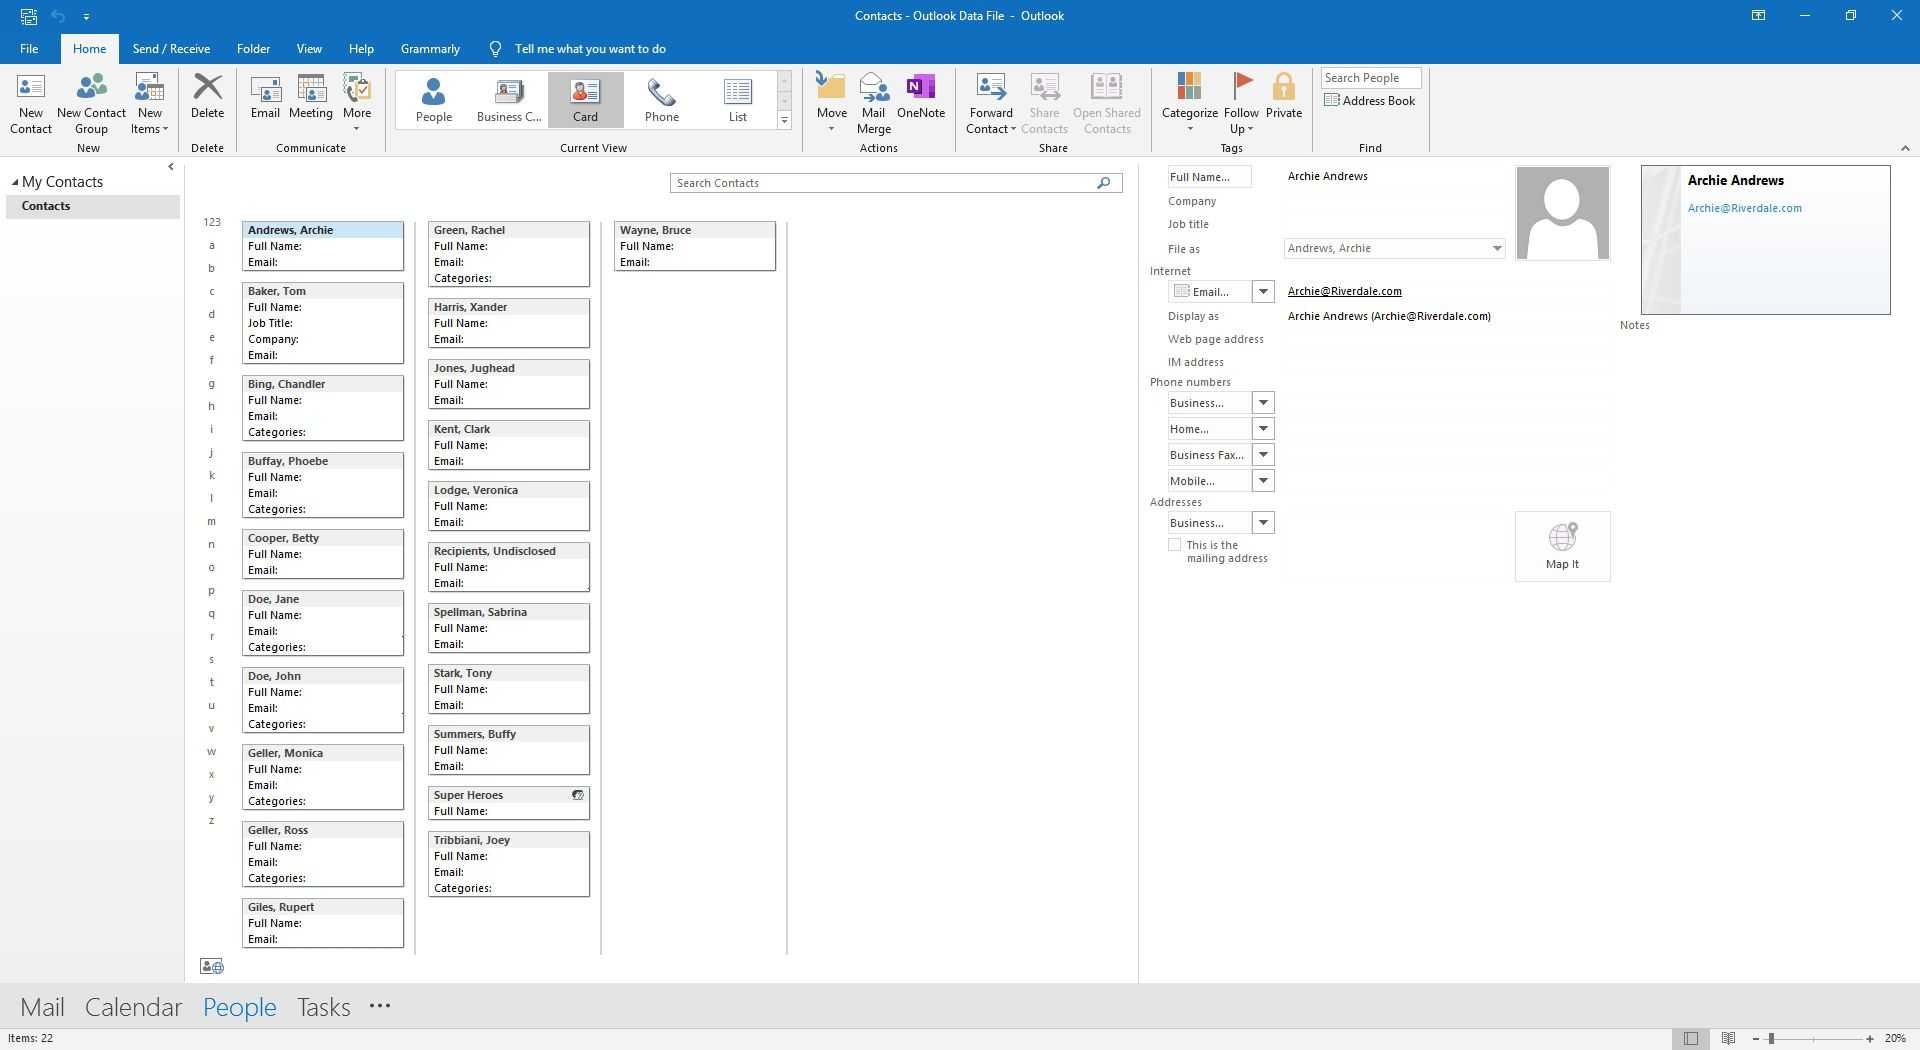Open the Business Fax type dropdown
1920x1050 pixels.
[x=1263, y=455]
